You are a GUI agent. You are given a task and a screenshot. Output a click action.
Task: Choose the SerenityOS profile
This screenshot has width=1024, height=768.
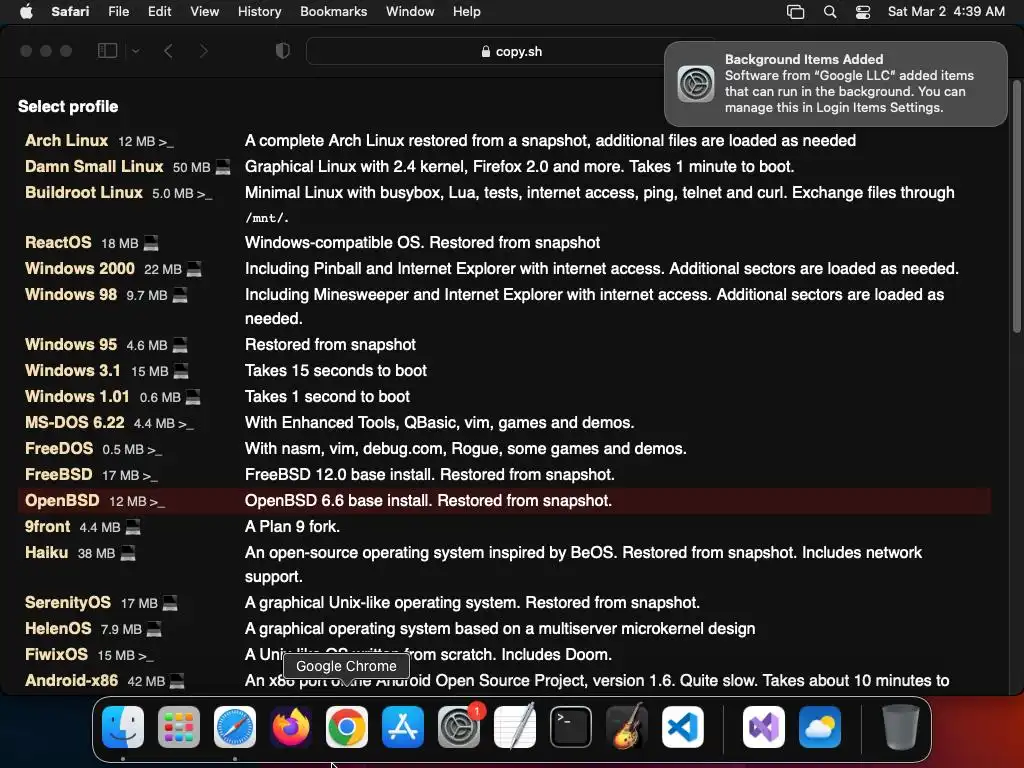click(68, 602)
